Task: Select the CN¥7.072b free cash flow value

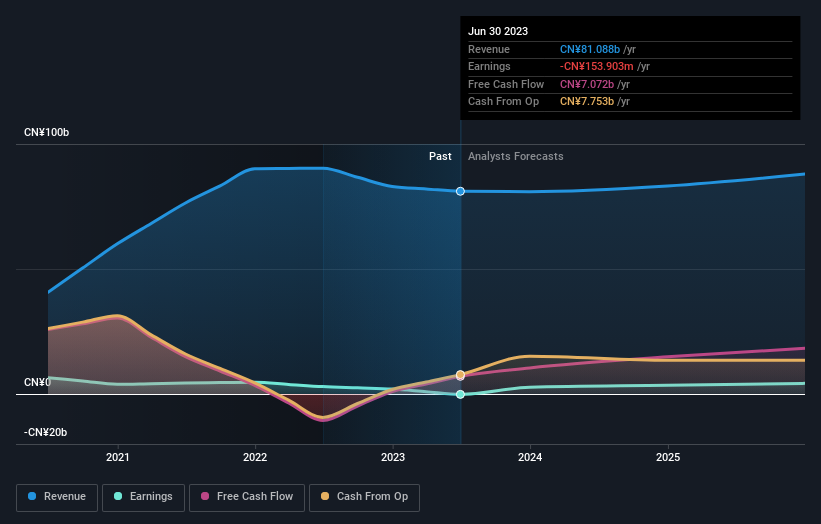Action: coord(587,84)
